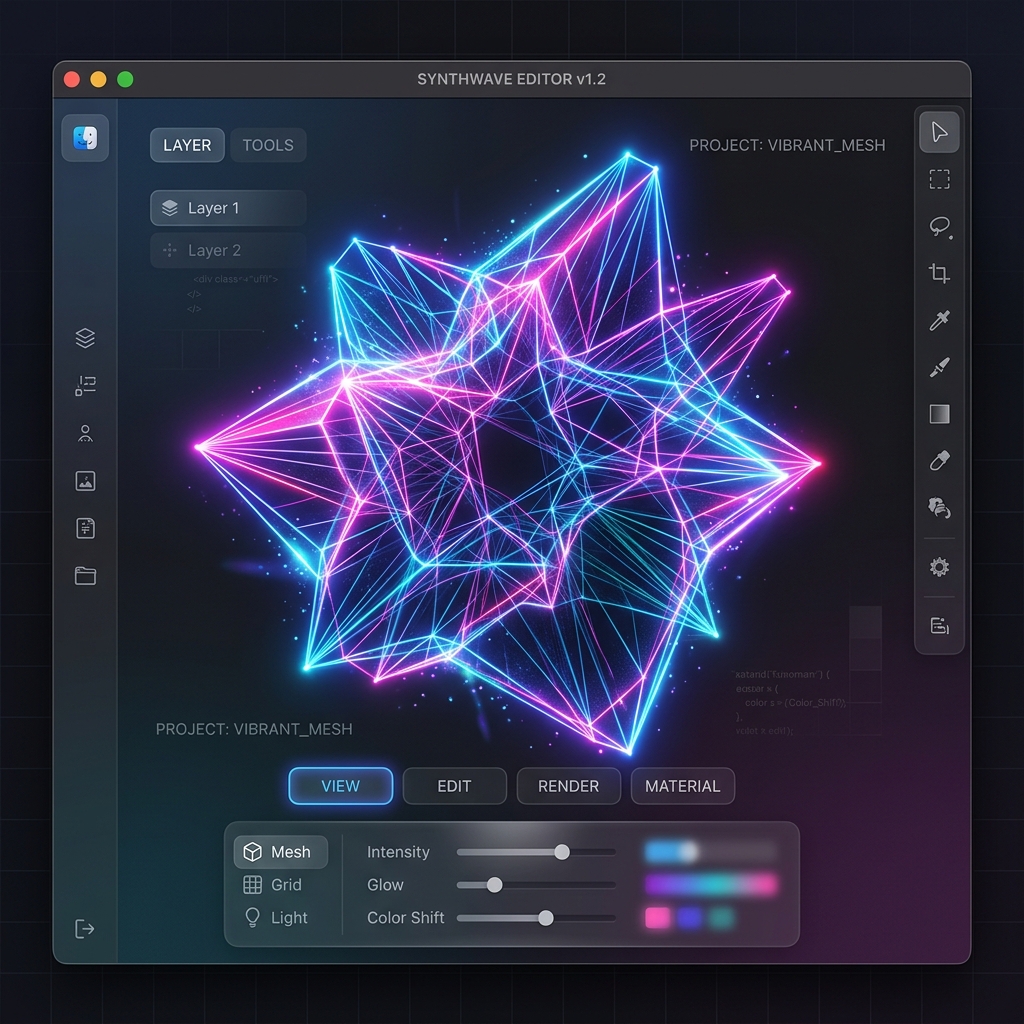
Task: Select the arrow pointer tool
Action: pos(939,132)
